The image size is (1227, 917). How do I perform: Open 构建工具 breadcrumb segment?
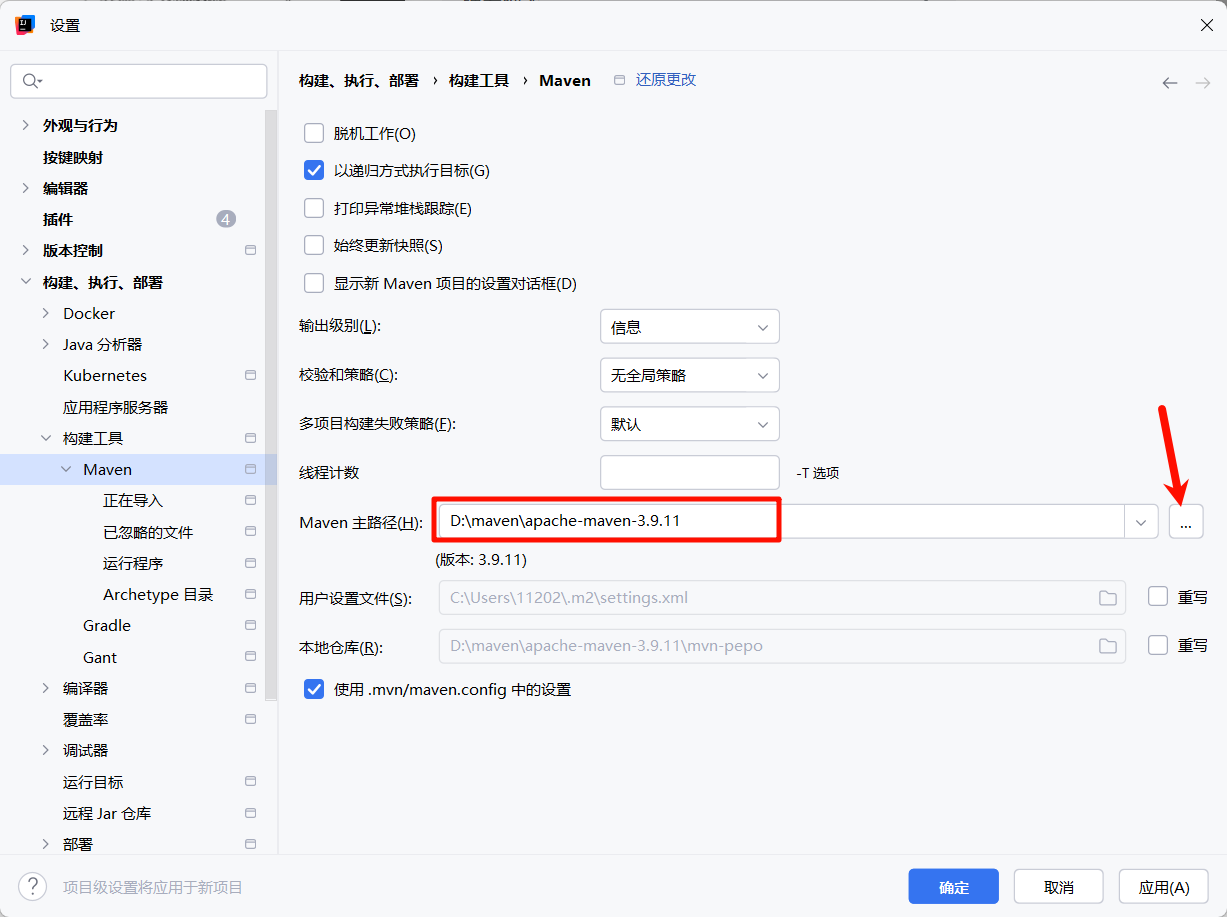click(479, 80)
